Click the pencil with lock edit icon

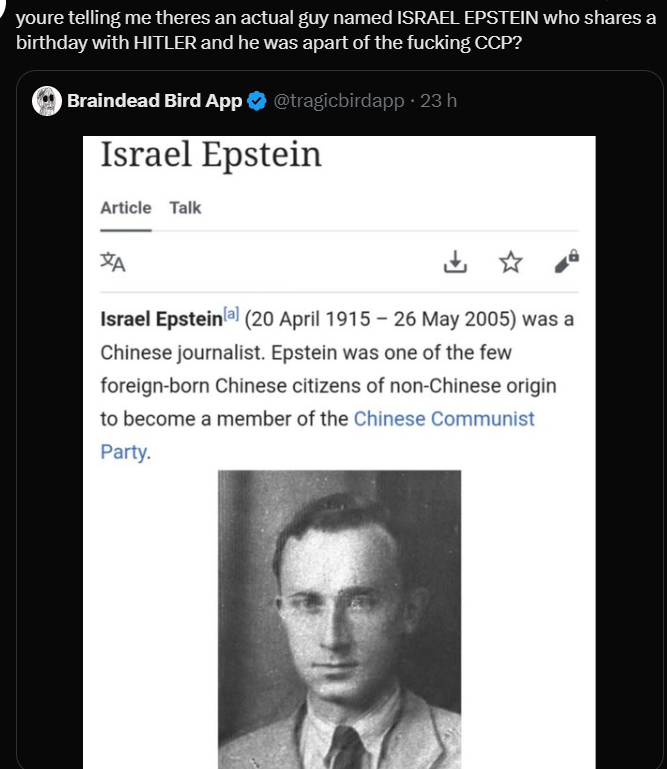(567, 262)
